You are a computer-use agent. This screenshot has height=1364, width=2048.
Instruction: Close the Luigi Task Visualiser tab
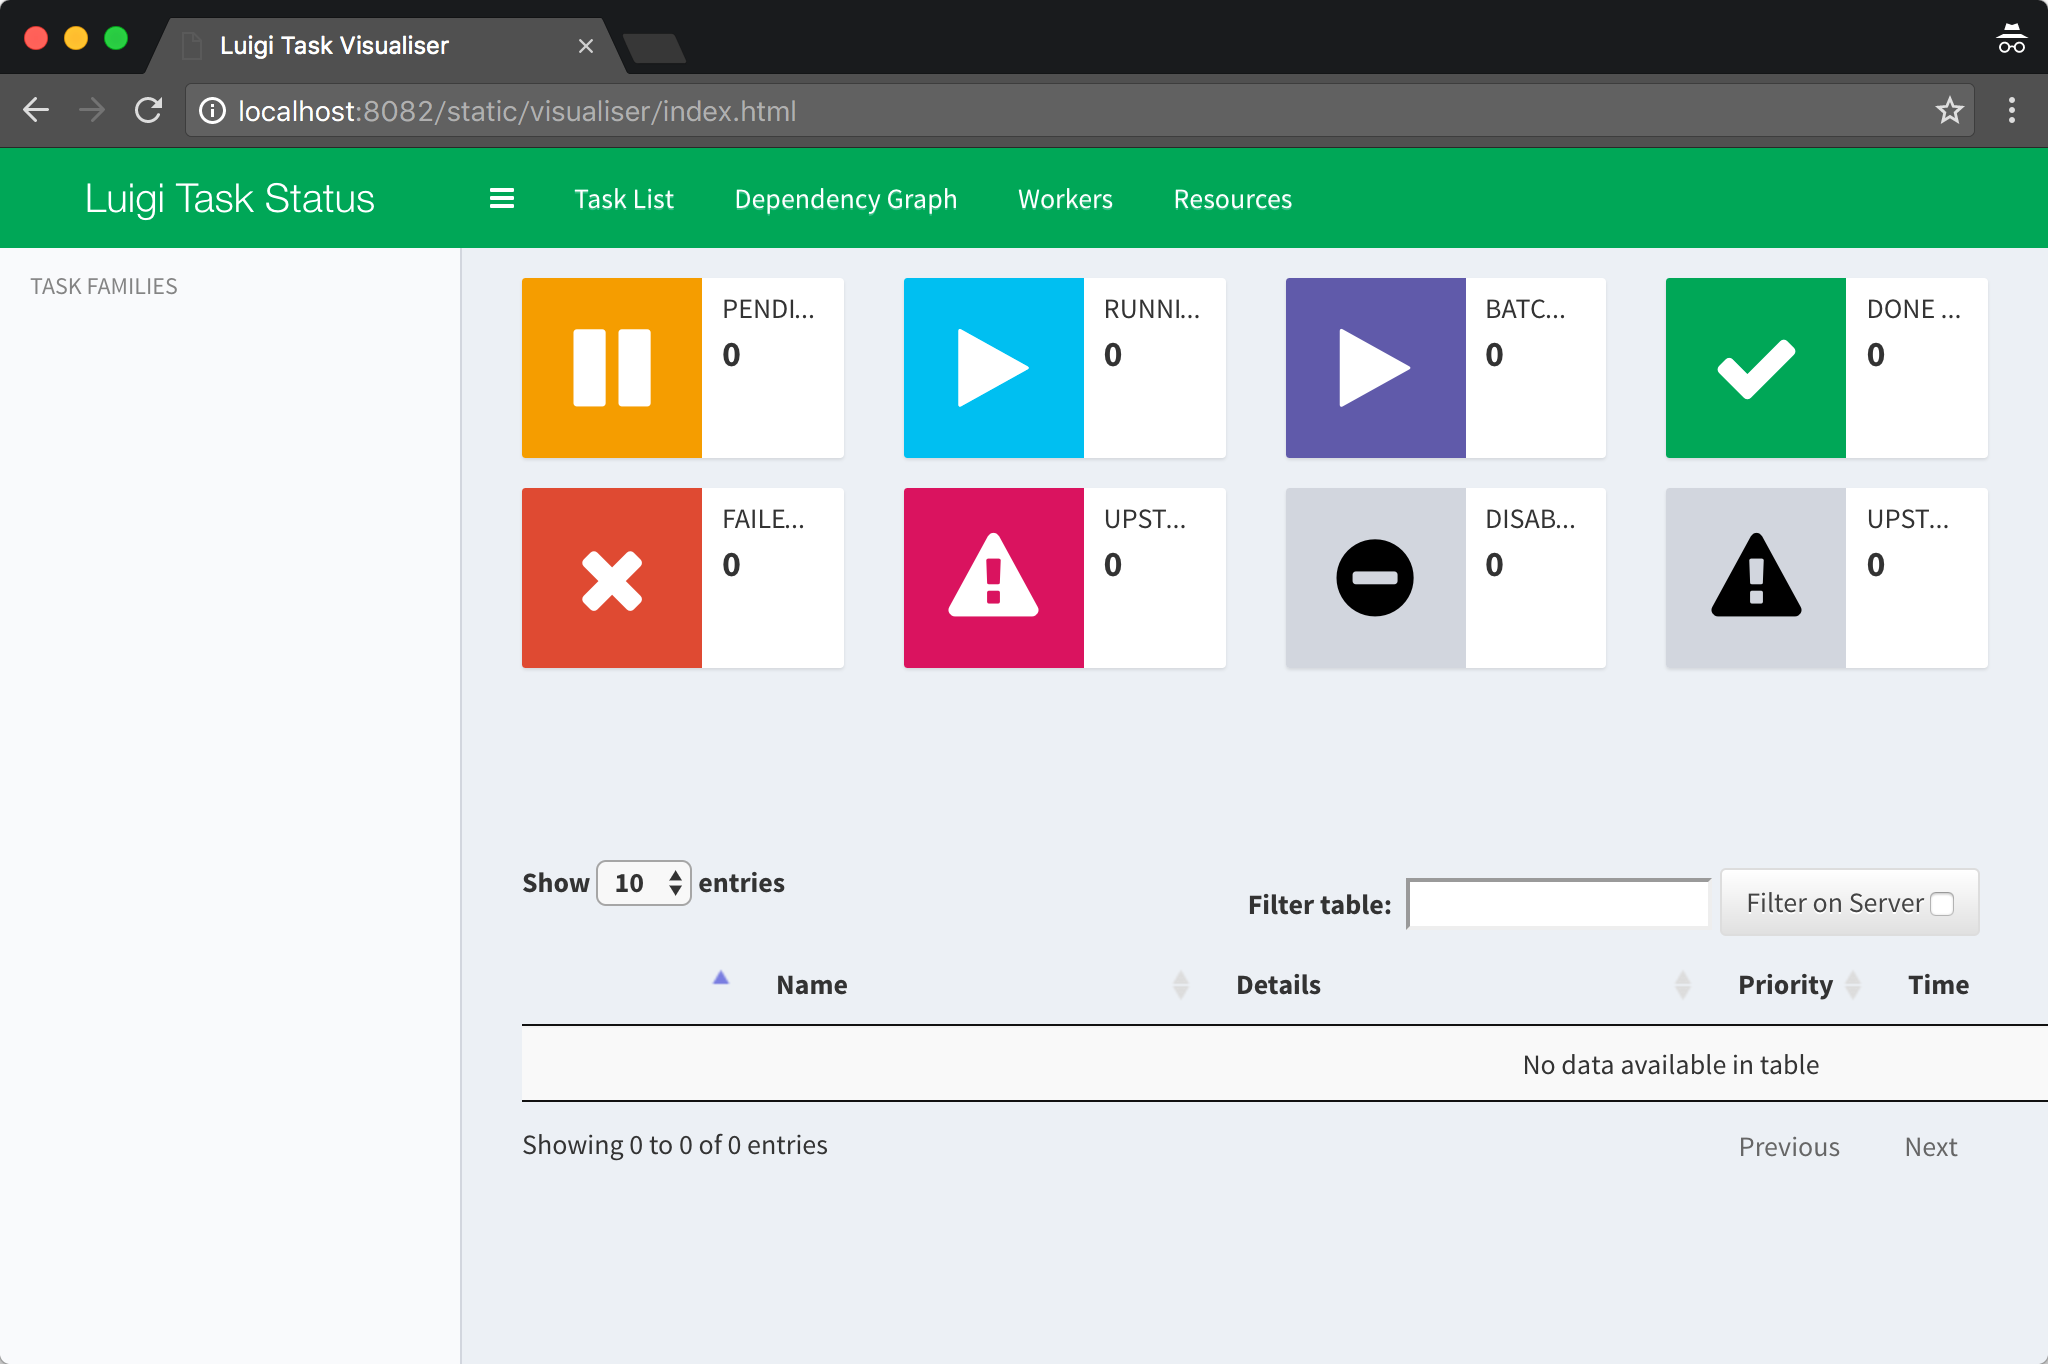click(586, 46)
